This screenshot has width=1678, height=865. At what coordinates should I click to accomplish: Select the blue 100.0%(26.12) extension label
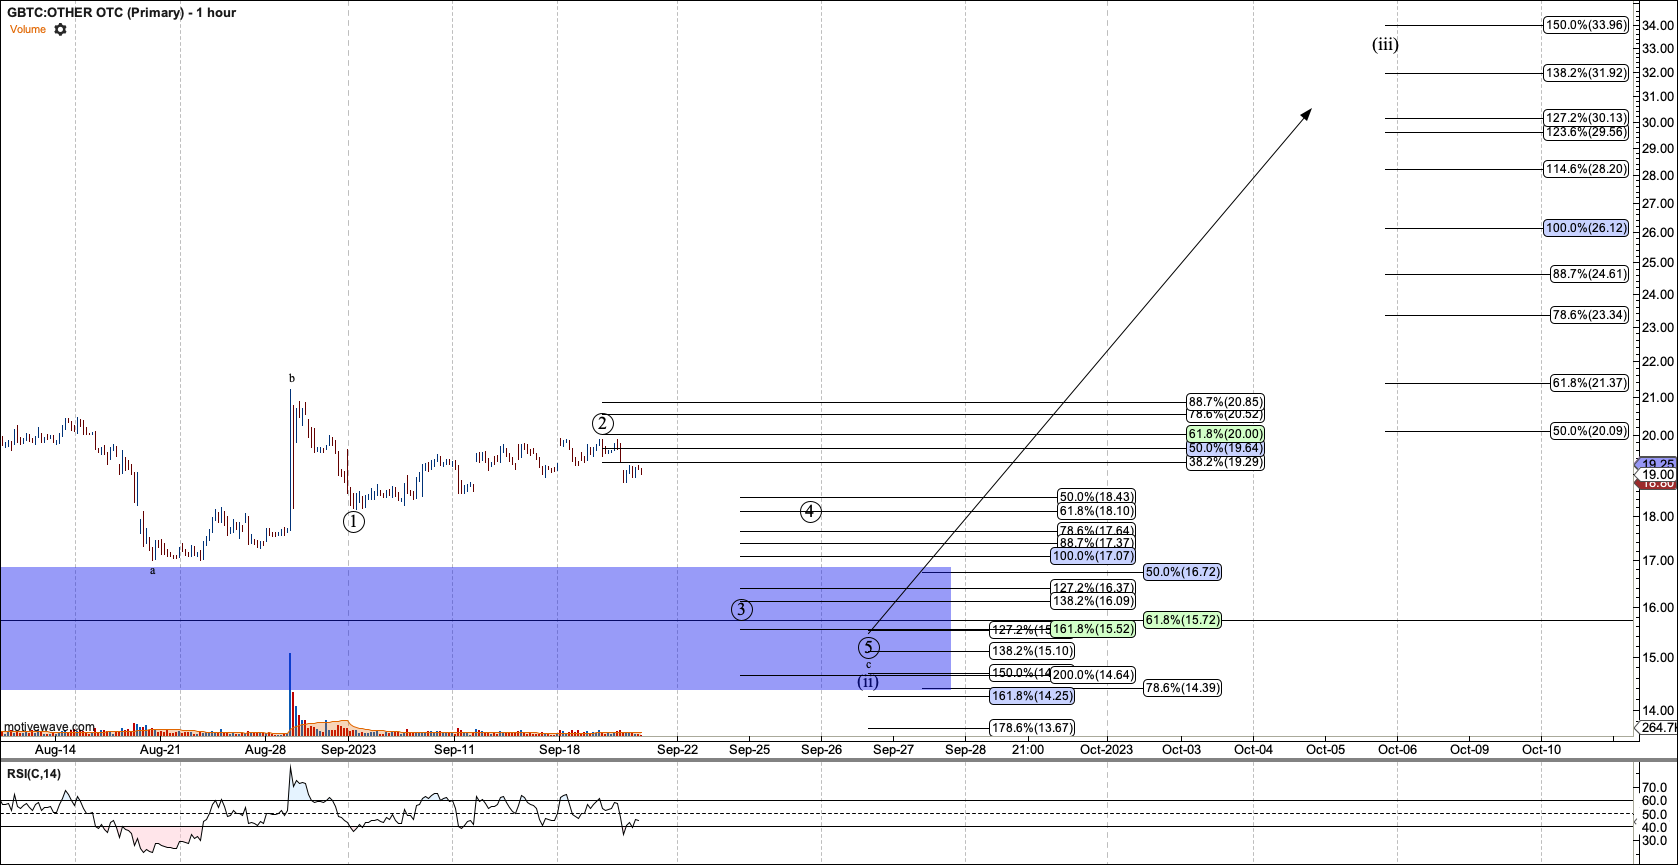point(1586,228)
